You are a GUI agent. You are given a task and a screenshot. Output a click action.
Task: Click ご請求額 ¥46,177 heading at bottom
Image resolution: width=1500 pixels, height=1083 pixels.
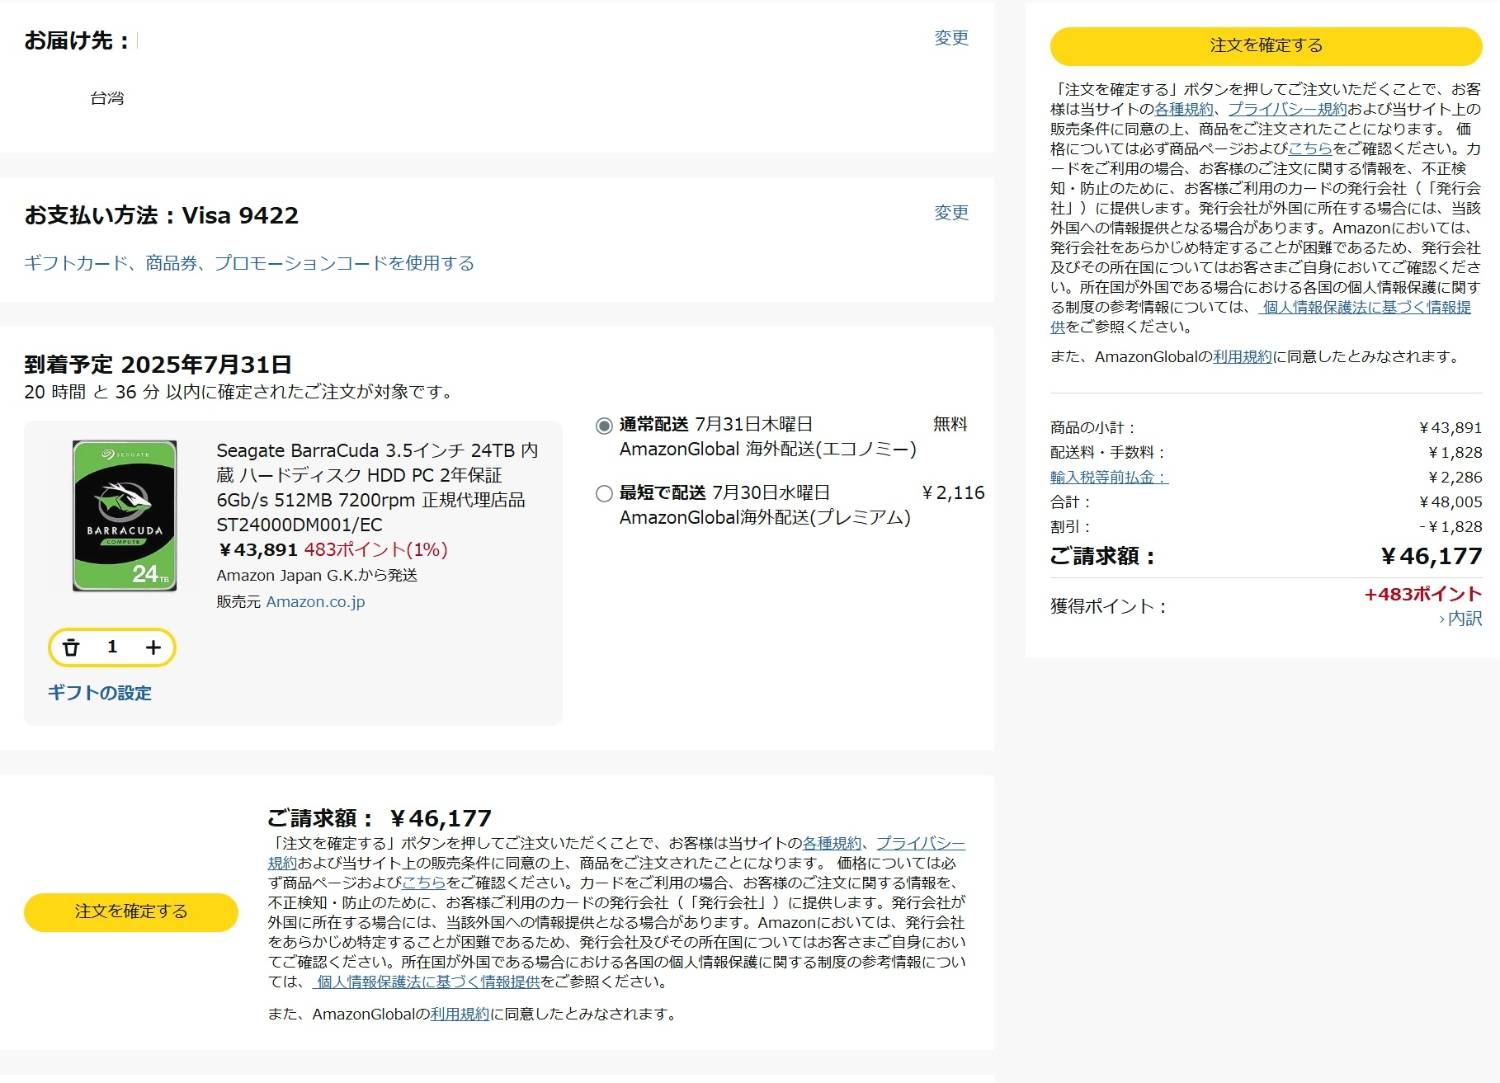pos(379,818)
